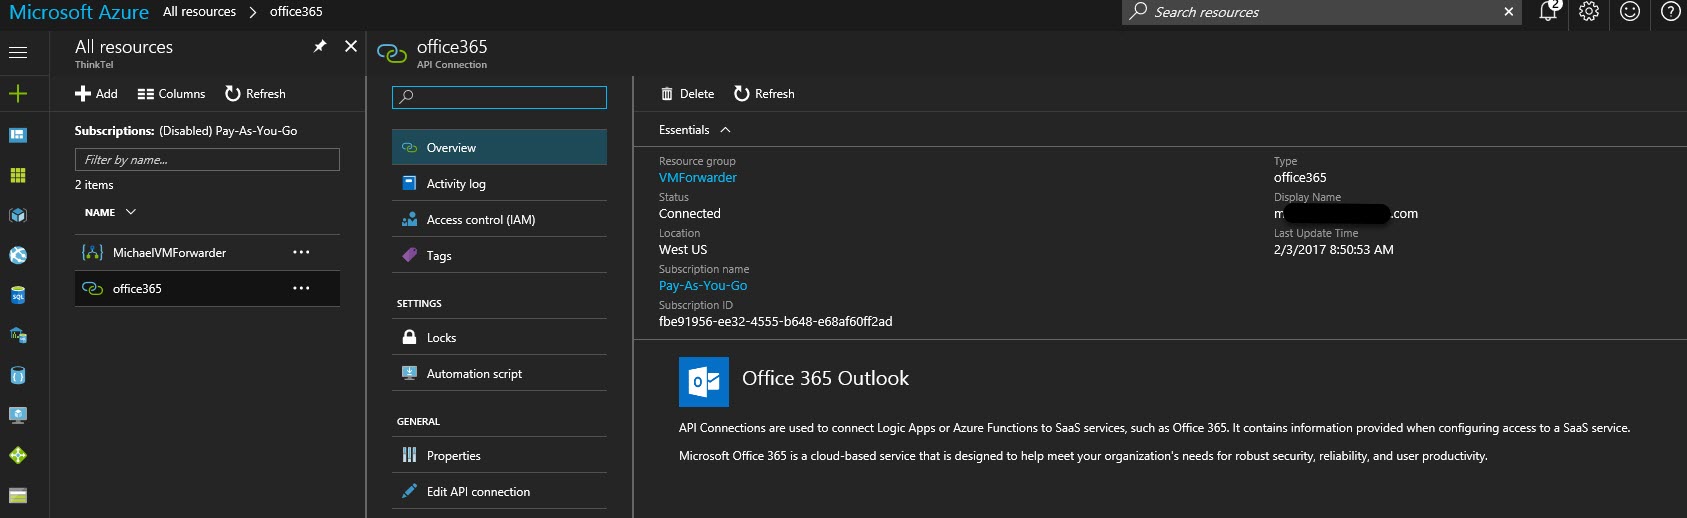This screenshot has height=518, width=1687.
Task: Focus the Filter by name field
Action: pos(207,160)
